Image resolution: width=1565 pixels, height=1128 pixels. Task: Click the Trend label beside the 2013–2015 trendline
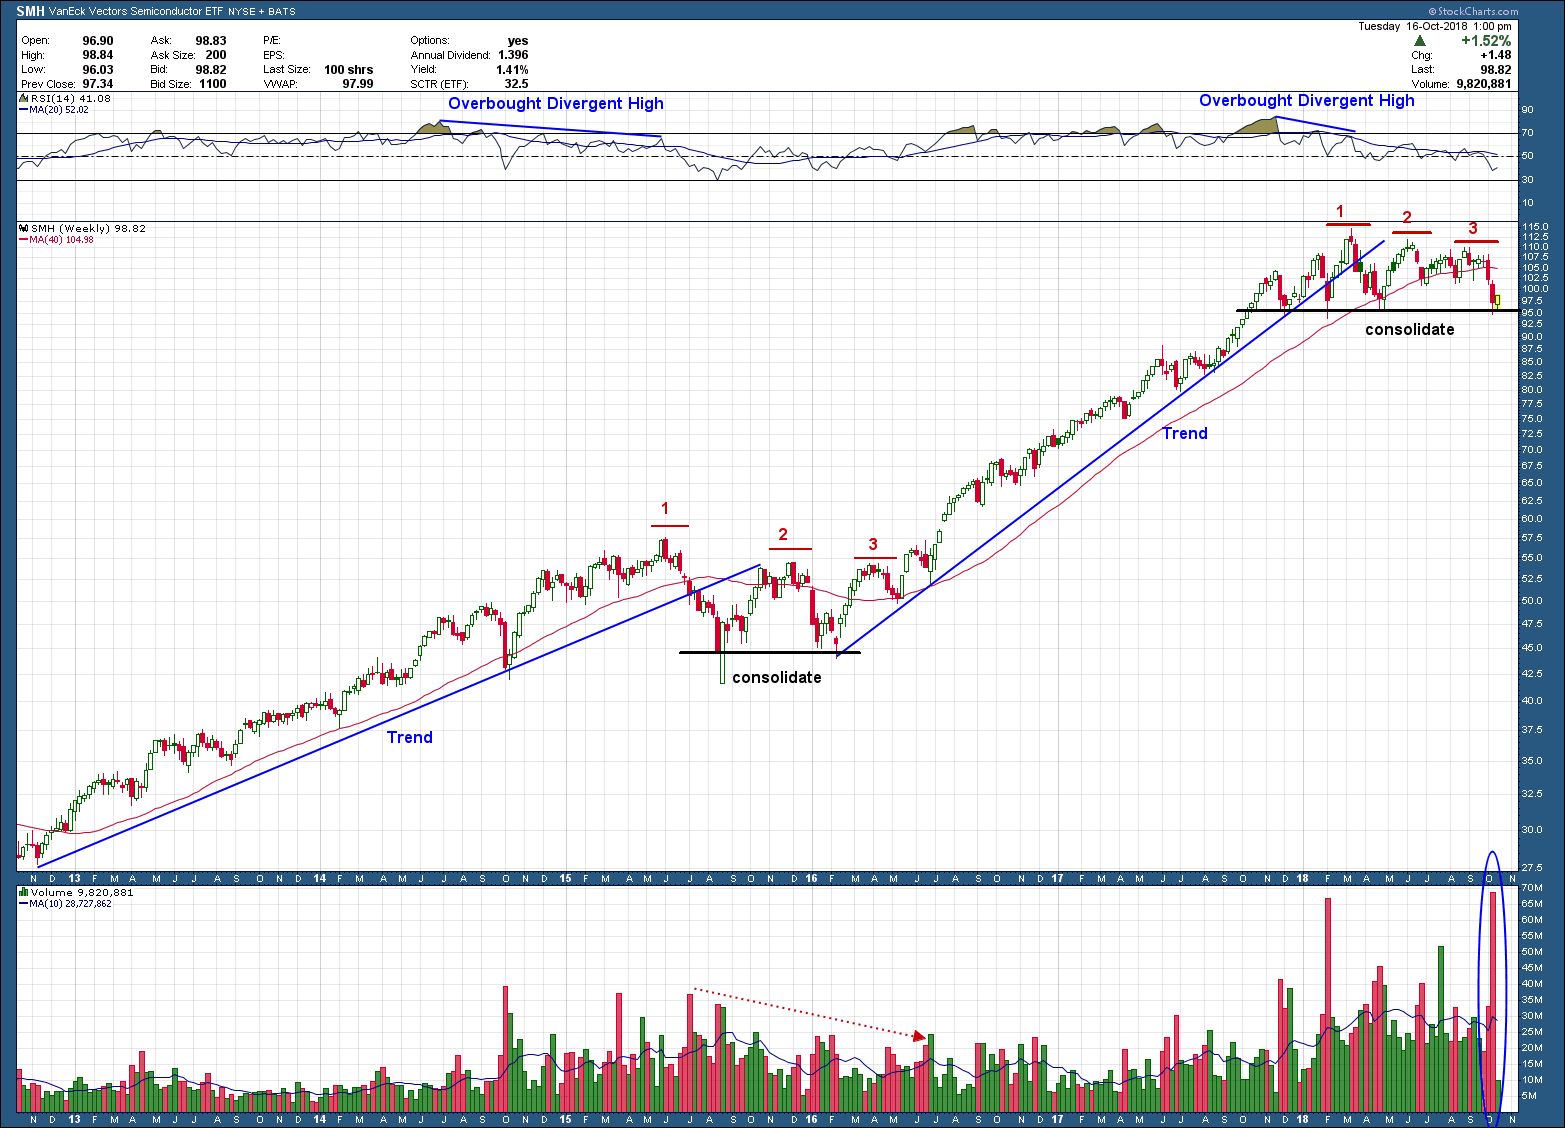[410, 737]
